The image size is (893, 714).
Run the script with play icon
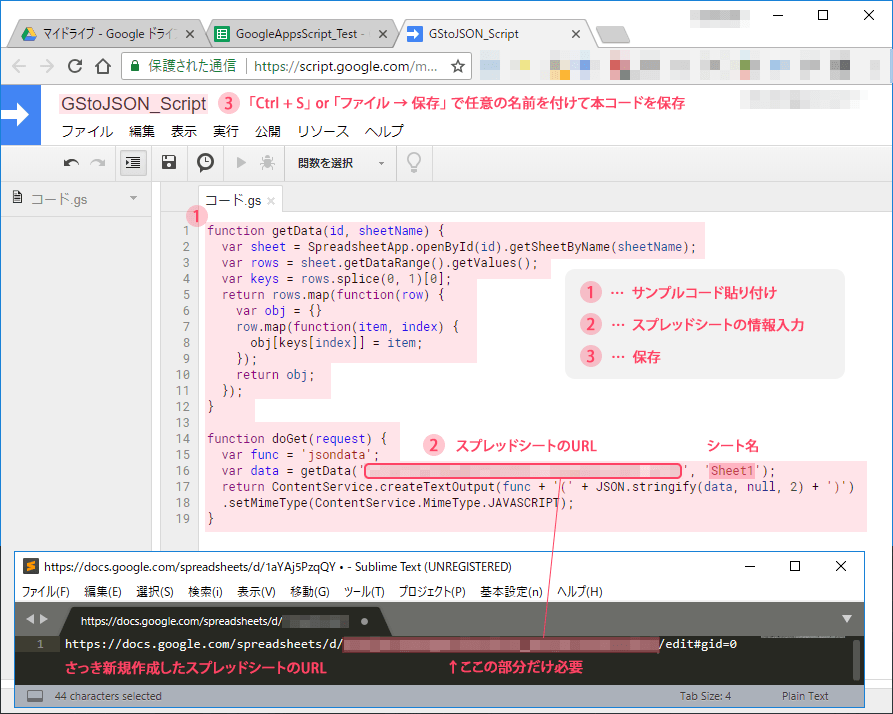pos(241,163)
